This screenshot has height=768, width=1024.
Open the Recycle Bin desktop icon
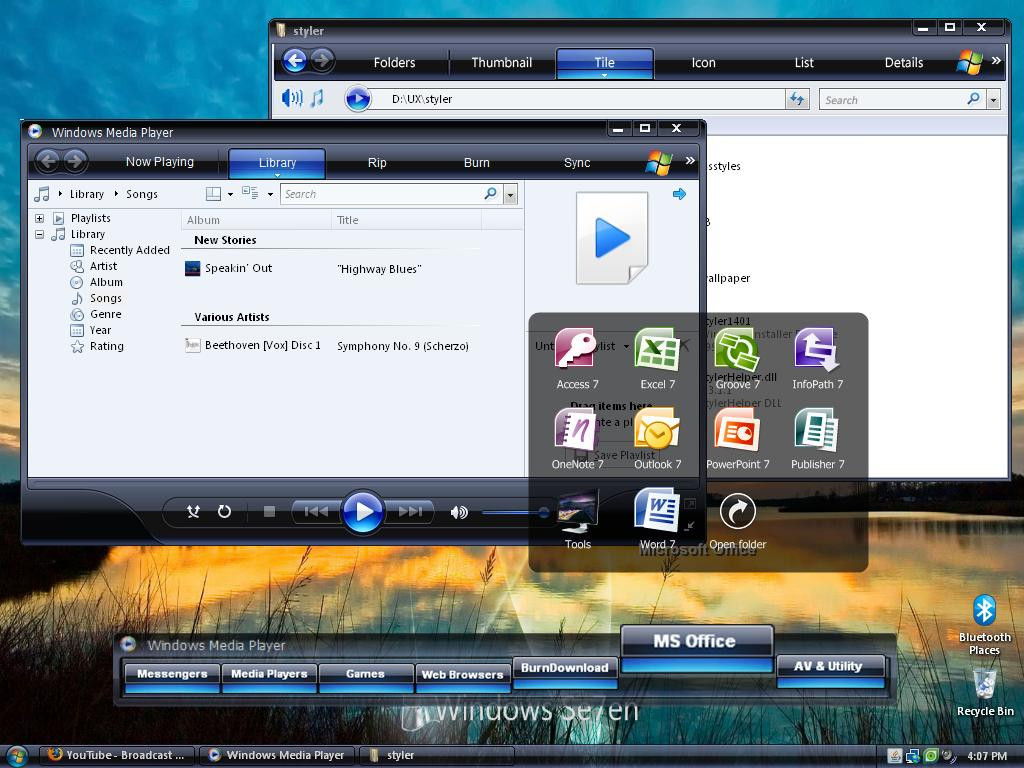pos(984,684)
